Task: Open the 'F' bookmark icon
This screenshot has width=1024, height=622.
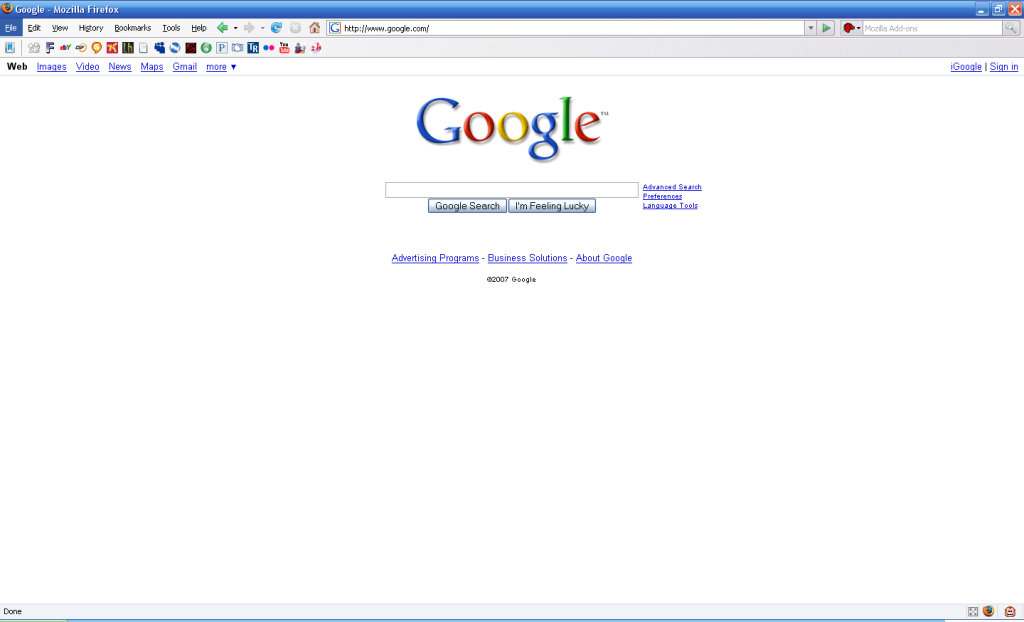Action: click(50, 48)
